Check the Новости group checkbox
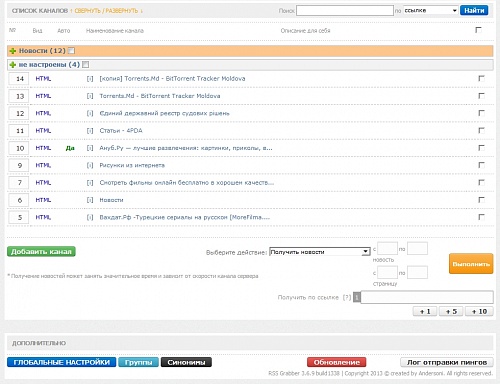This screenshot has height=384, width=500. pyautogui.click(x=71, y=51)
